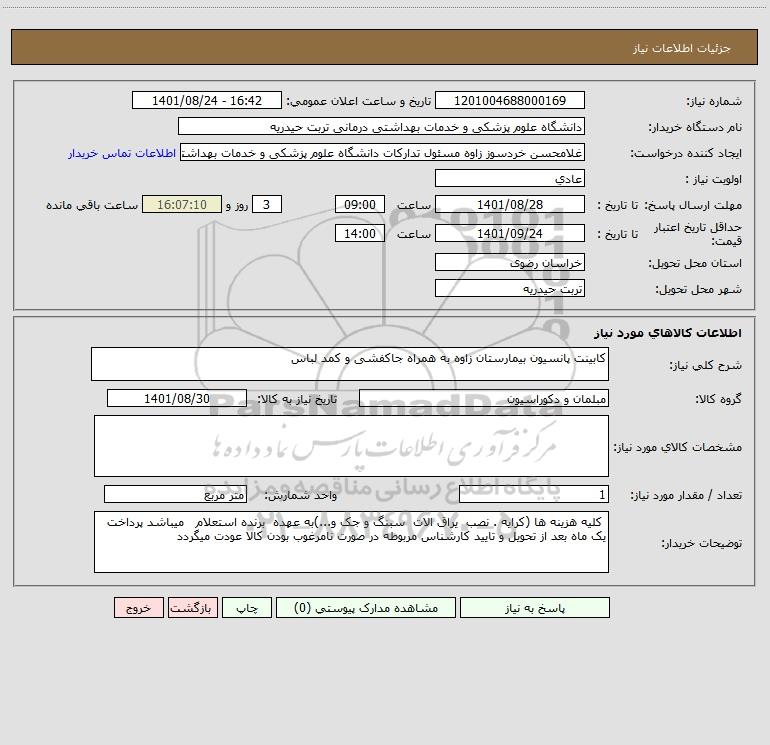770x745 pixels.
Task: Click the چاپ print button
Action: click(247, 608)
